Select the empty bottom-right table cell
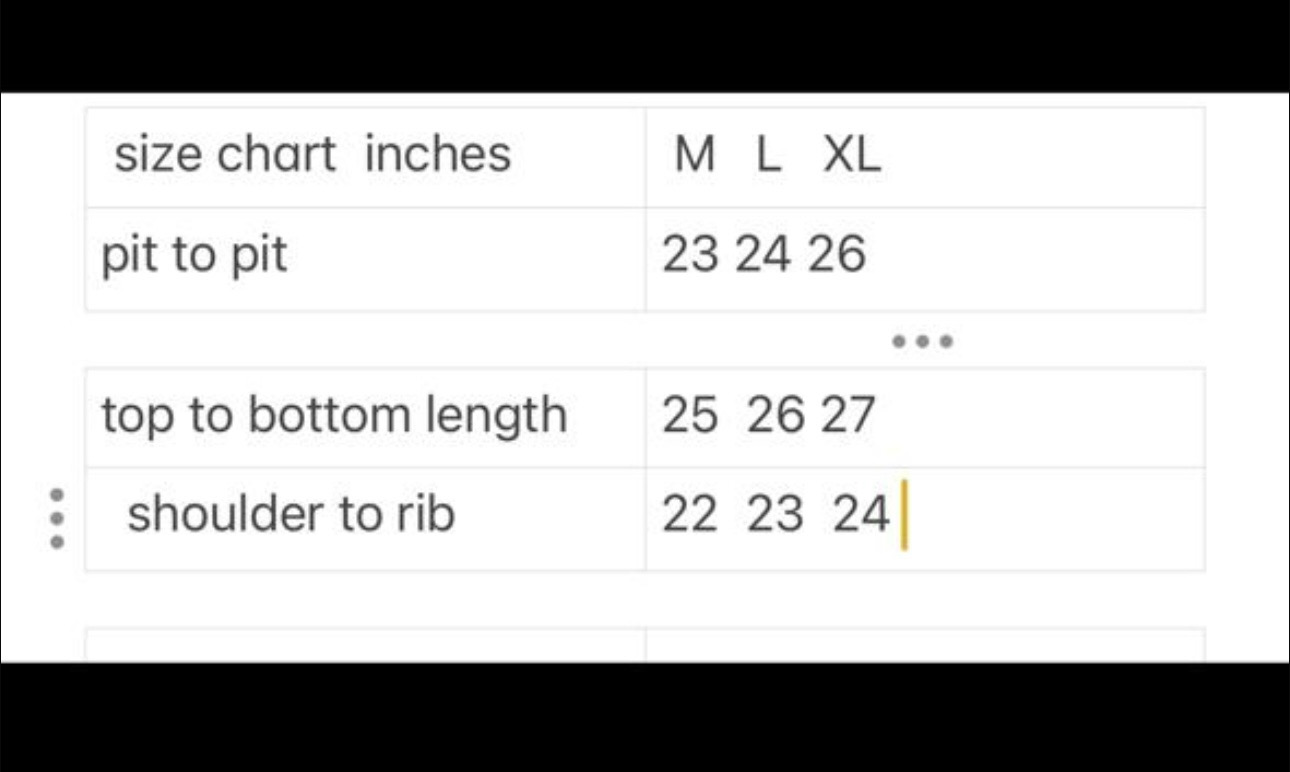Image resolution: width=1290 pixels, height=772 pixels. (924, 645)
